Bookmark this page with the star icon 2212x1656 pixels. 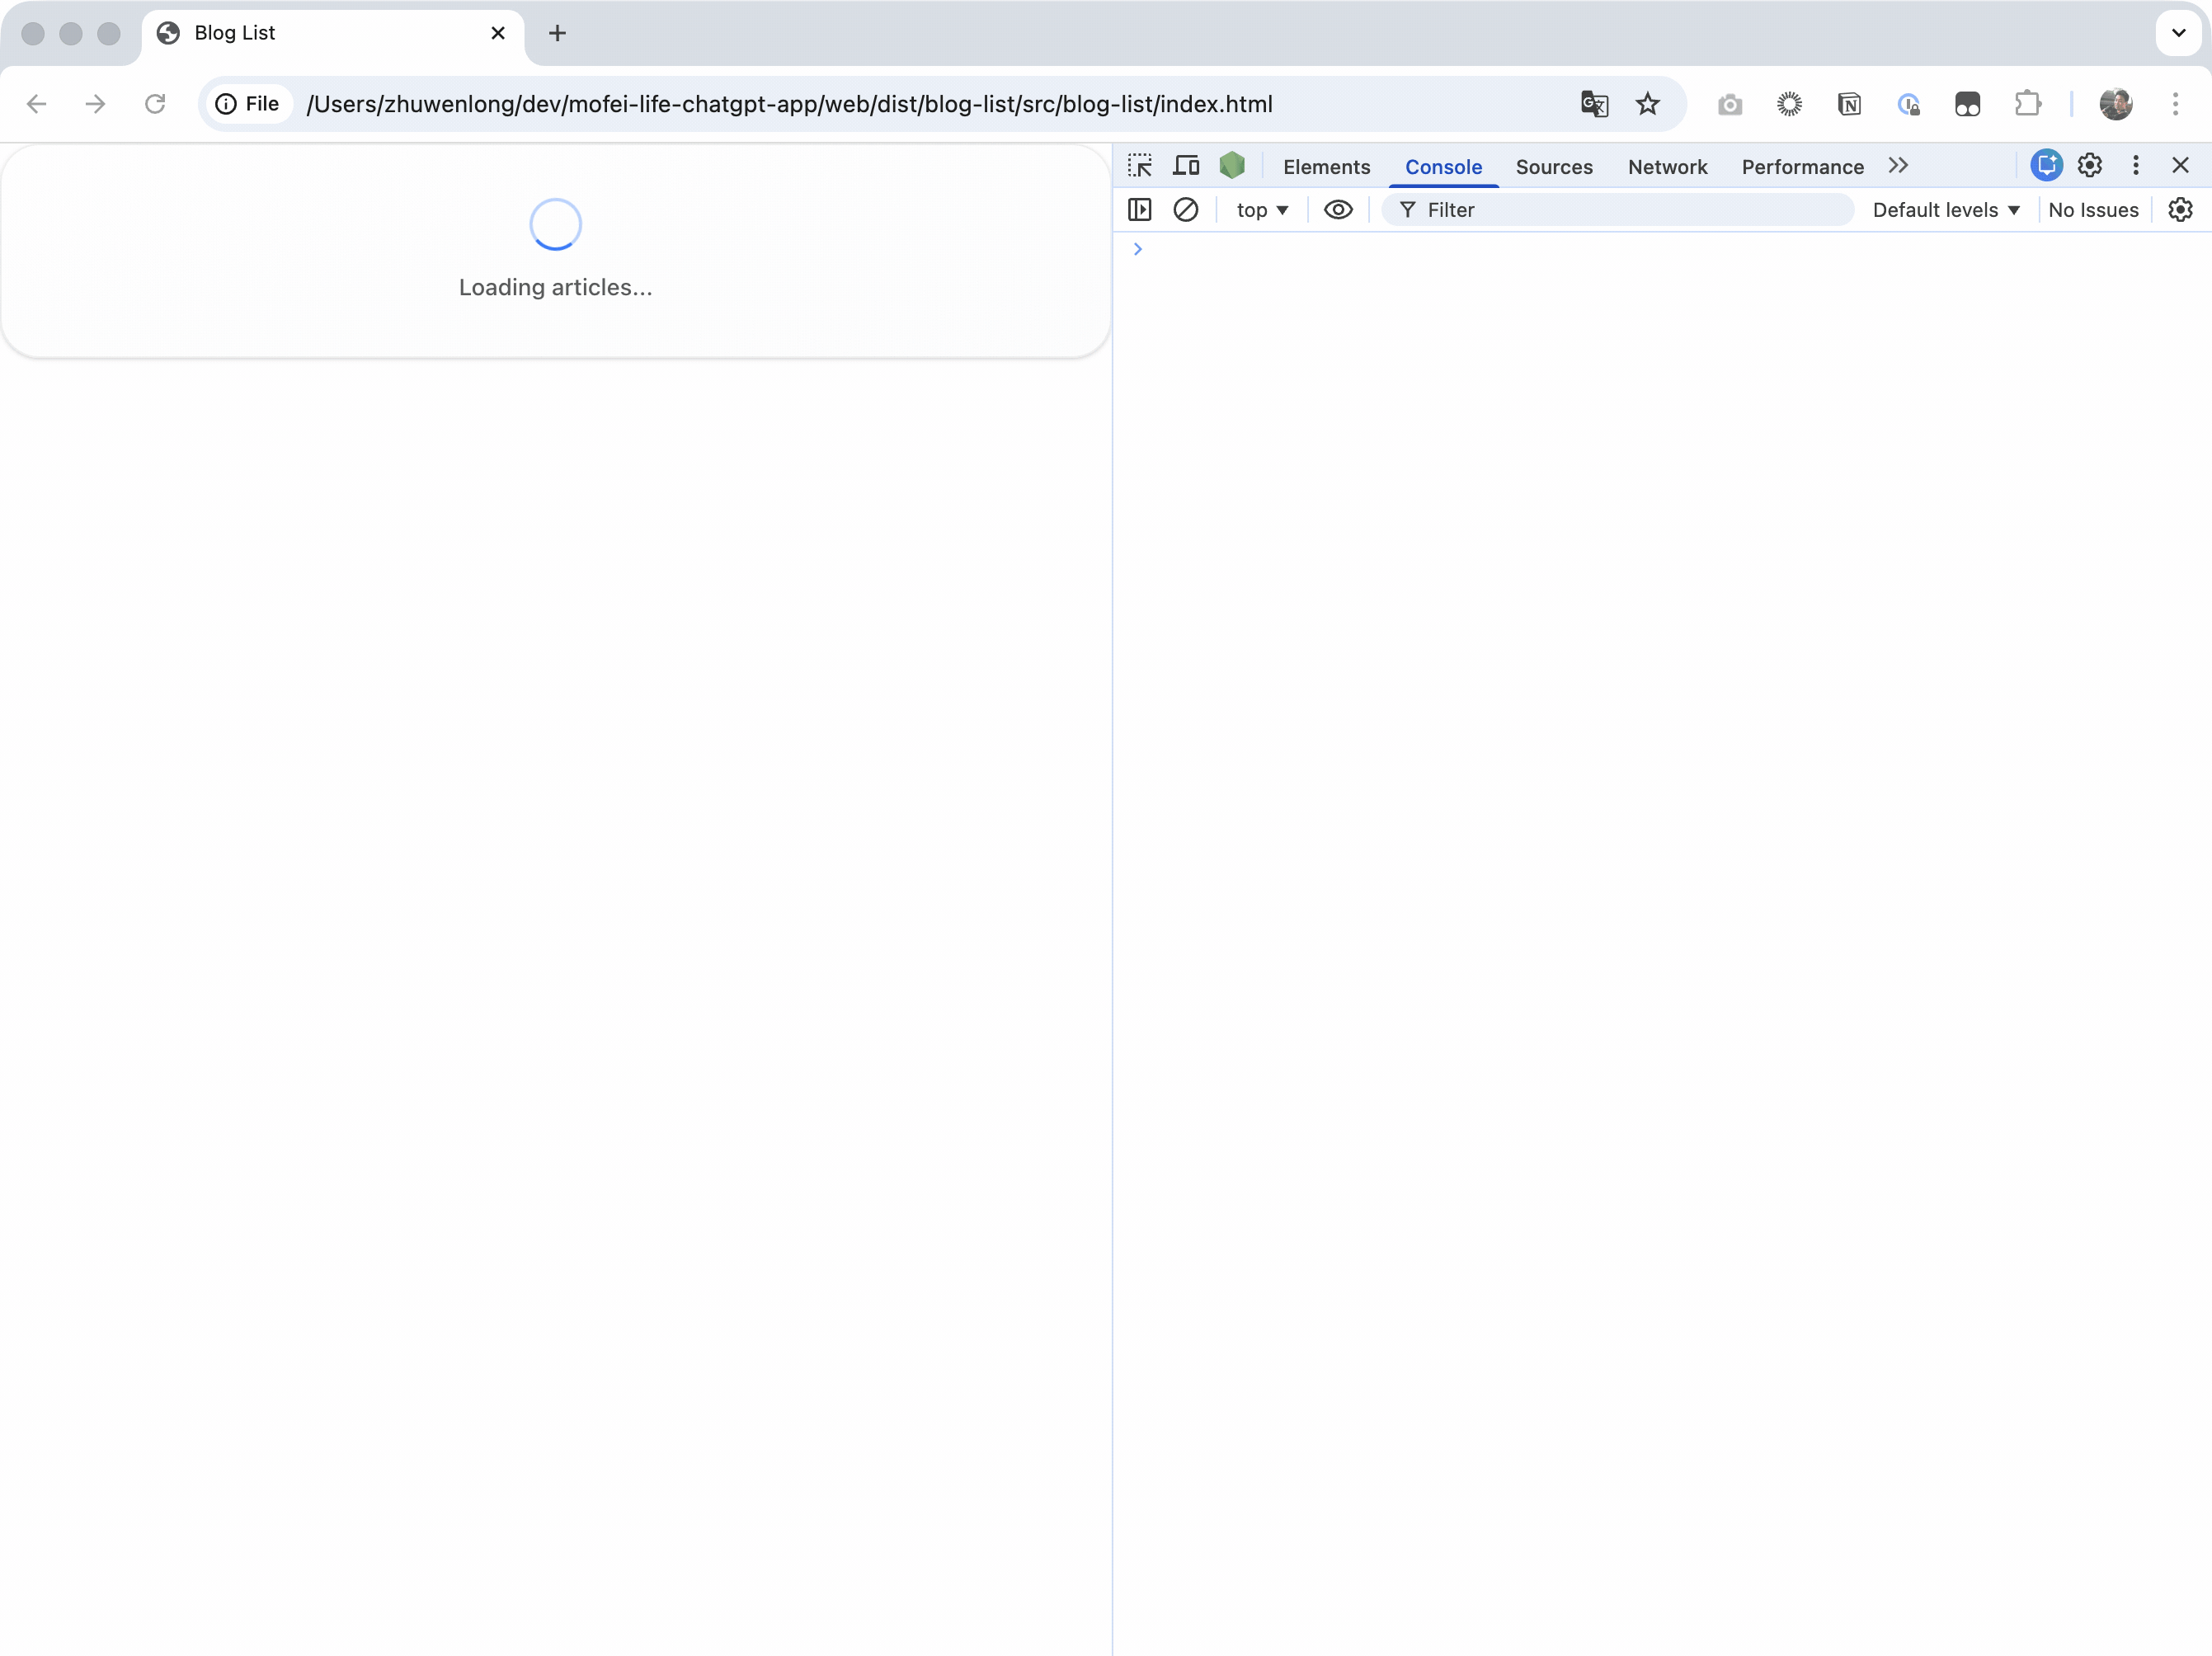(1648, 104)
